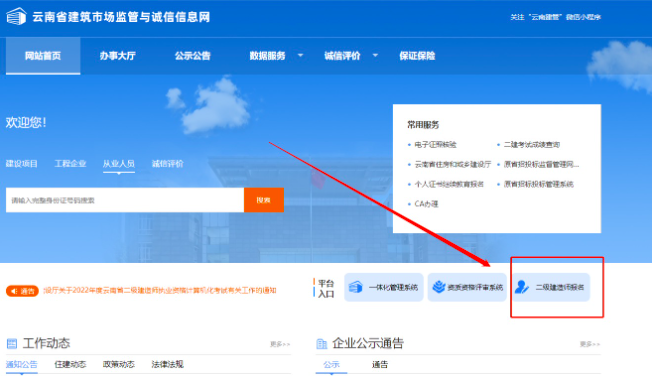Click 更多>> beside 工作动态

280,344
